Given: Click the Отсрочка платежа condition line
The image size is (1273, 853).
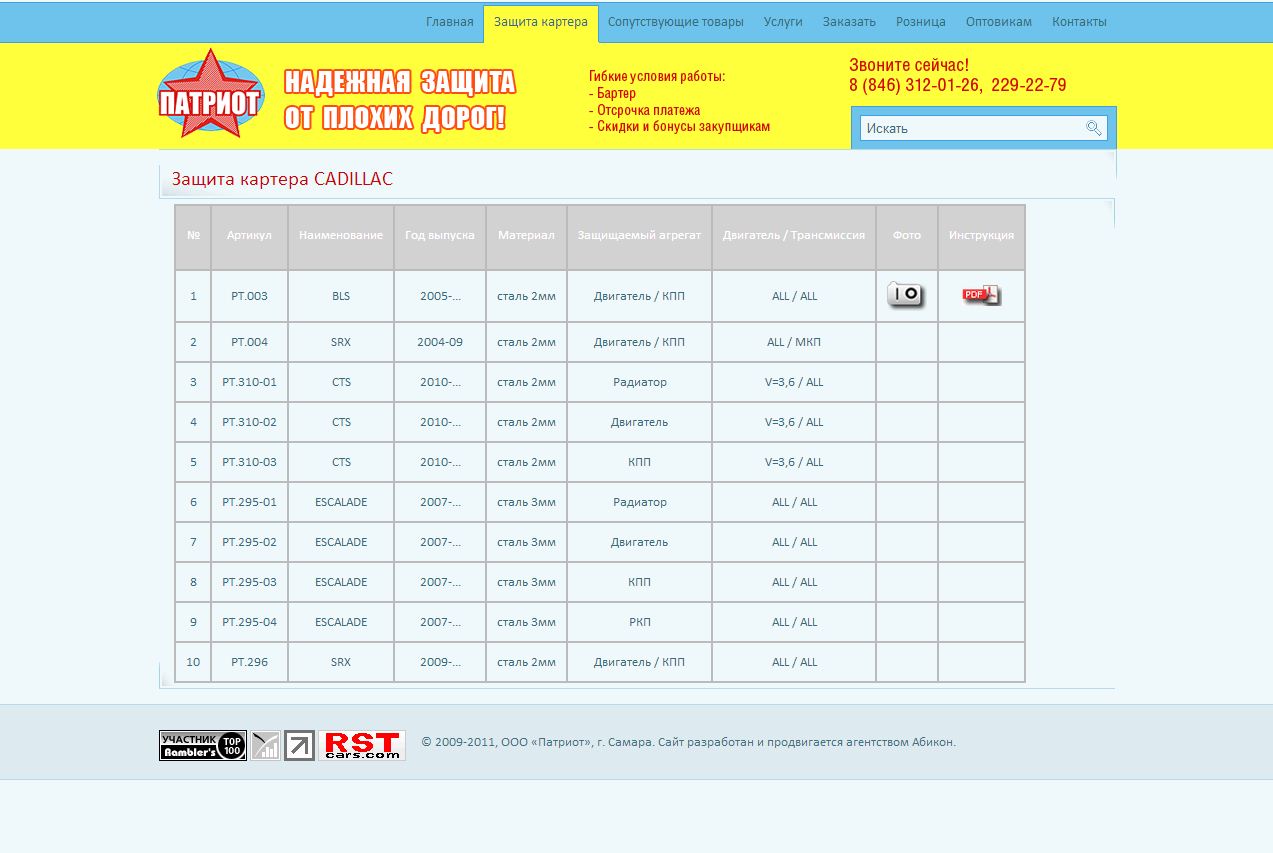Looking at the screenshot, I should (644, 110).
